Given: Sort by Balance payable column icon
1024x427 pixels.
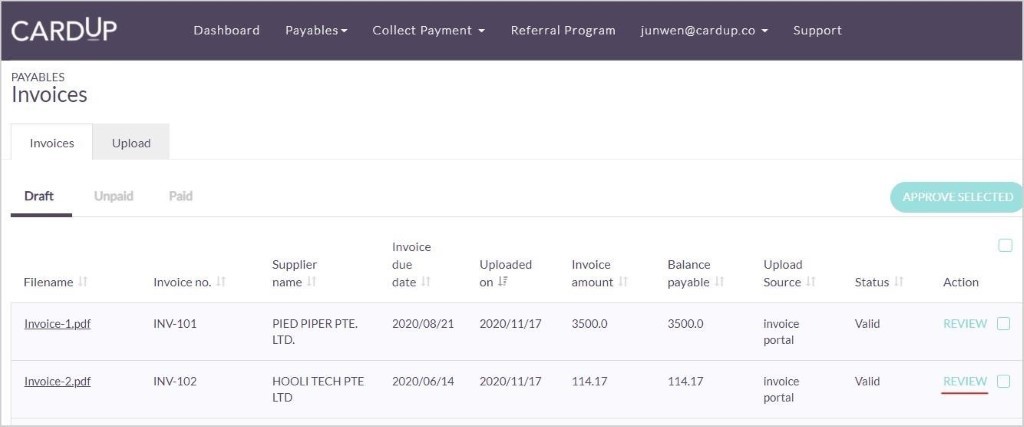Looking at the screenshot, I should [720, 283].
